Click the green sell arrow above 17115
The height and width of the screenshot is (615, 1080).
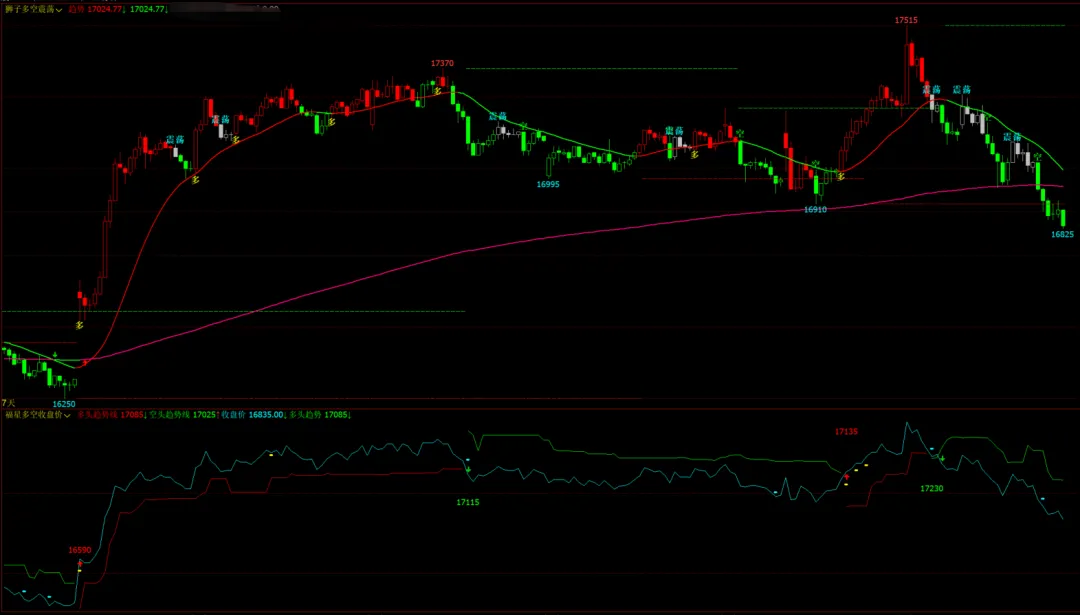468,470
